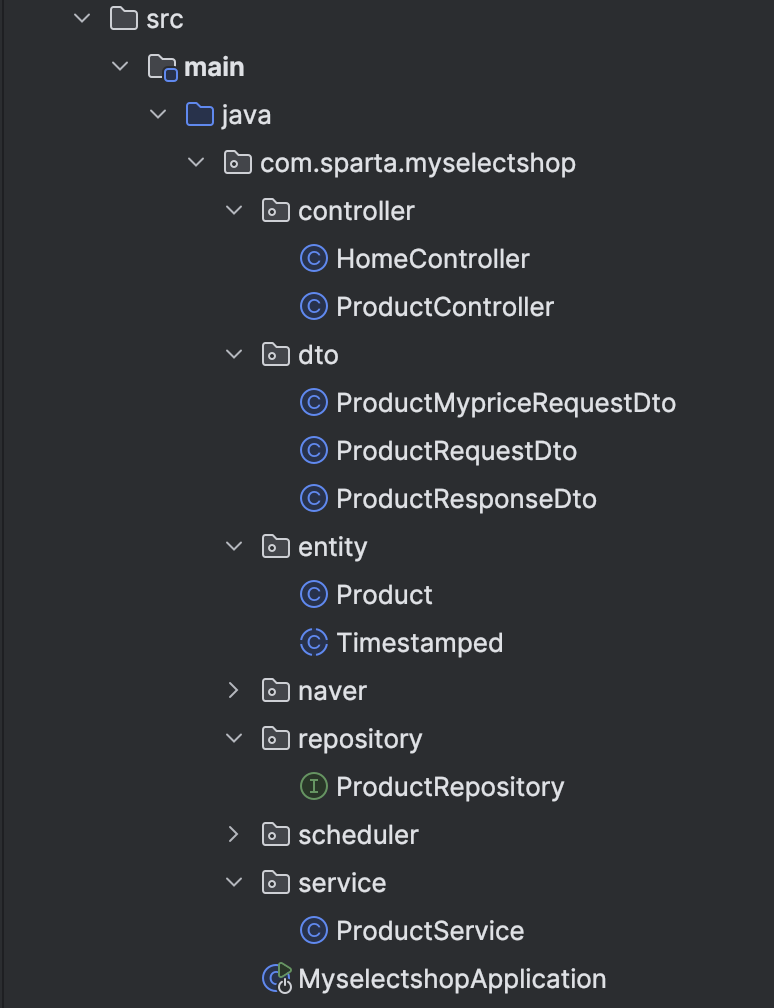This screenshot has height=1008, width=774.
Task: Open the ProductResponseDto class
Action: click(x=466, y=499)
